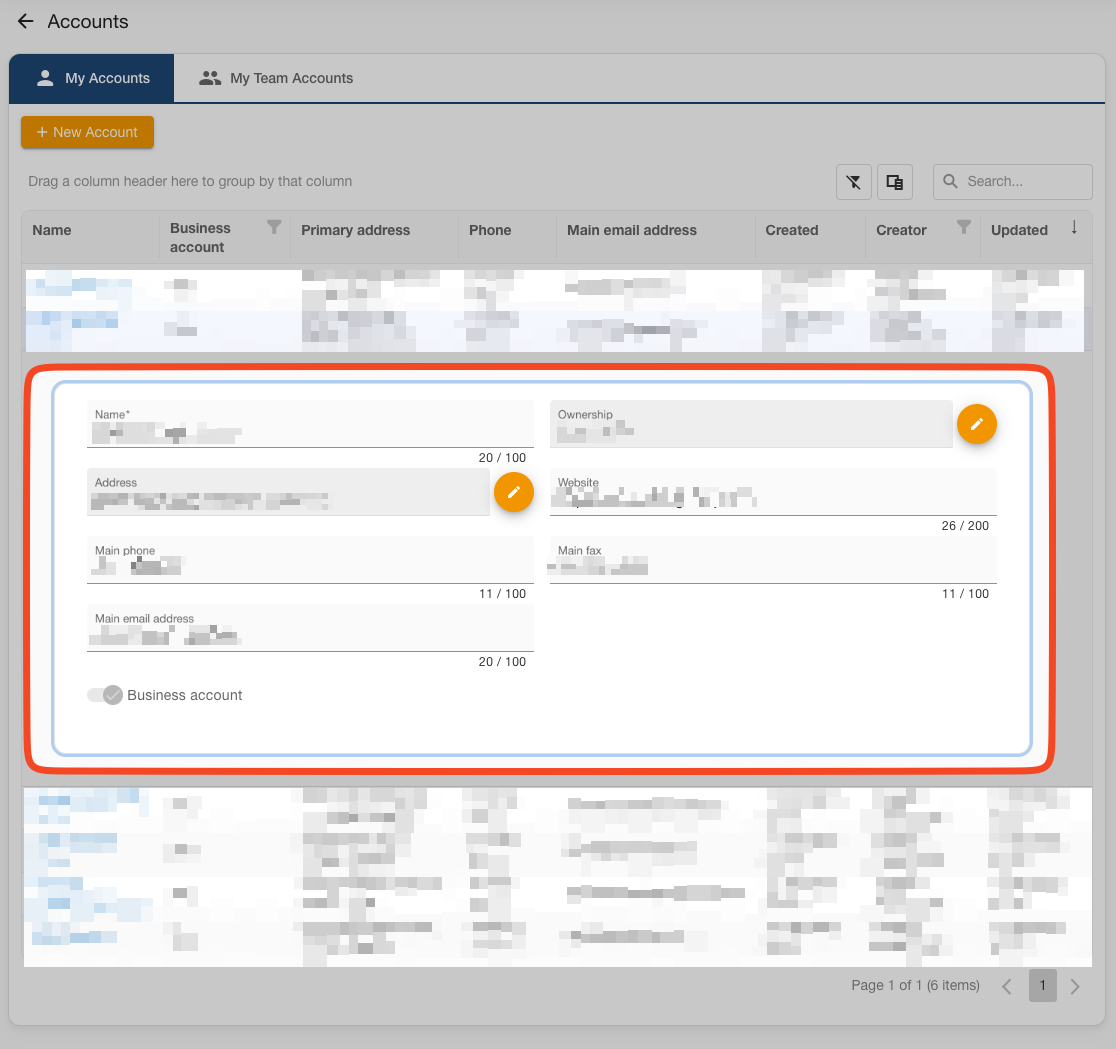Go to page 1 in pagination
Screen dimensions: 1116x1049
tap(1042, 986)
